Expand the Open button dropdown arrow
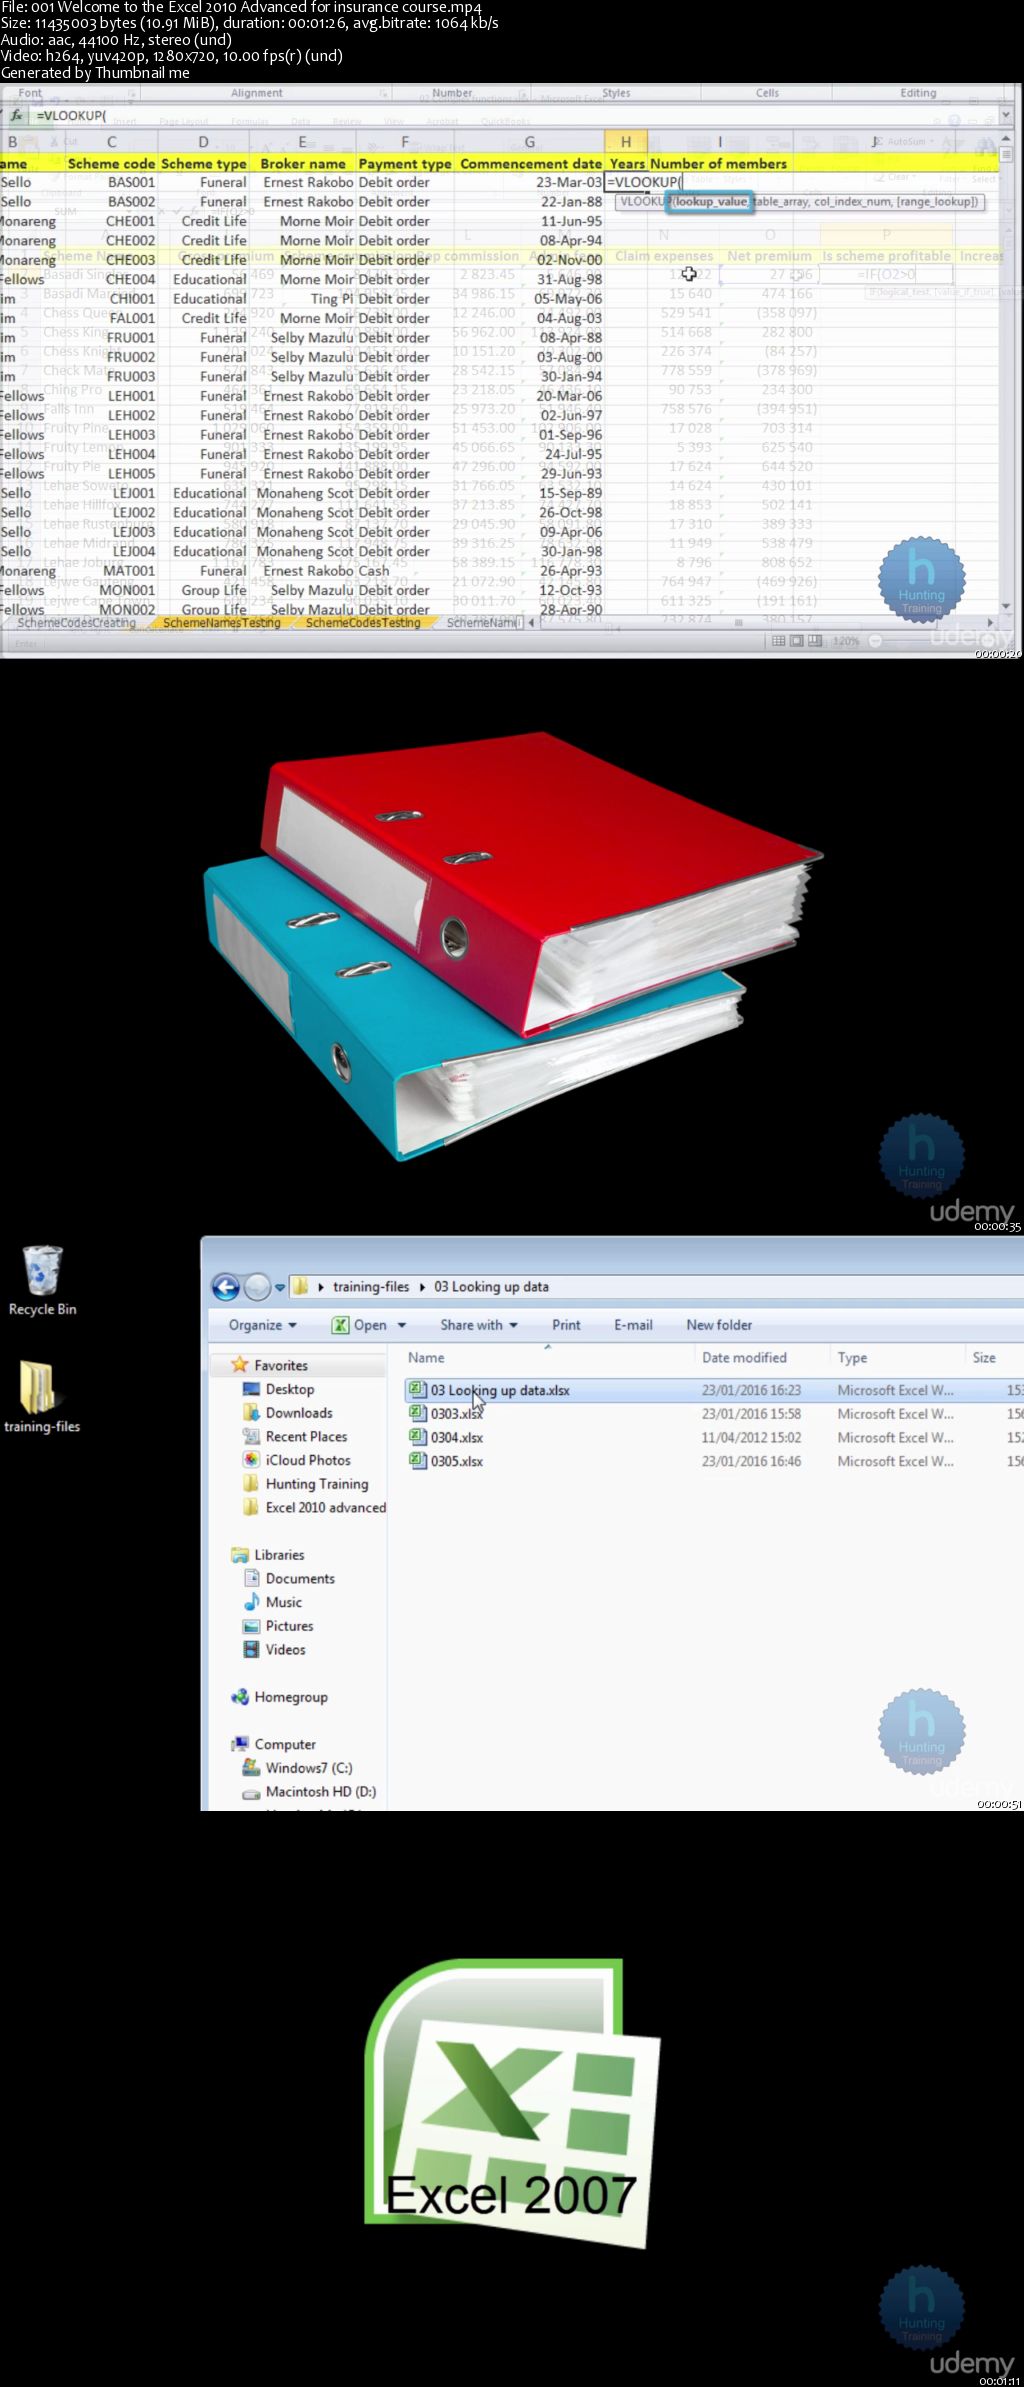Screen dimensions: 1024x2387 [402, 1325]
